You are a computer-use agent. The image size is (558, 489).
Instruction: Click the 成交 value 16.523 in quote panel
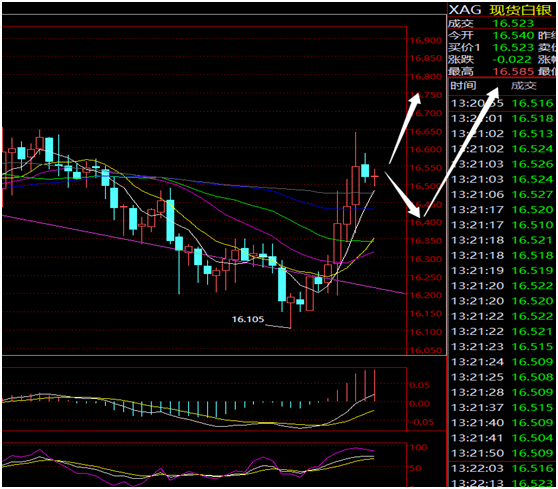tap(513, 23)
